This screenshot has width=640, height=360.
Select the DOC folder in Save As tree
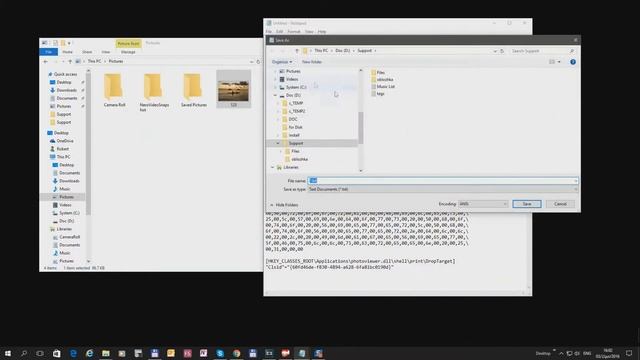(x=293, y=119)
